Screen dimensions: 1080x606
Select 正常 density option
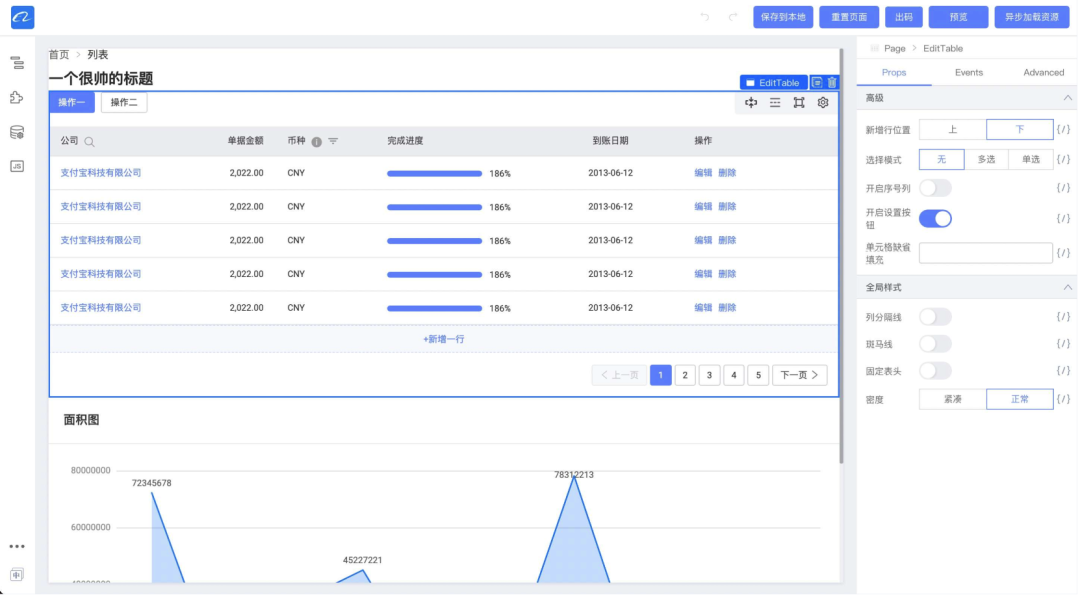coord(1020,399)
